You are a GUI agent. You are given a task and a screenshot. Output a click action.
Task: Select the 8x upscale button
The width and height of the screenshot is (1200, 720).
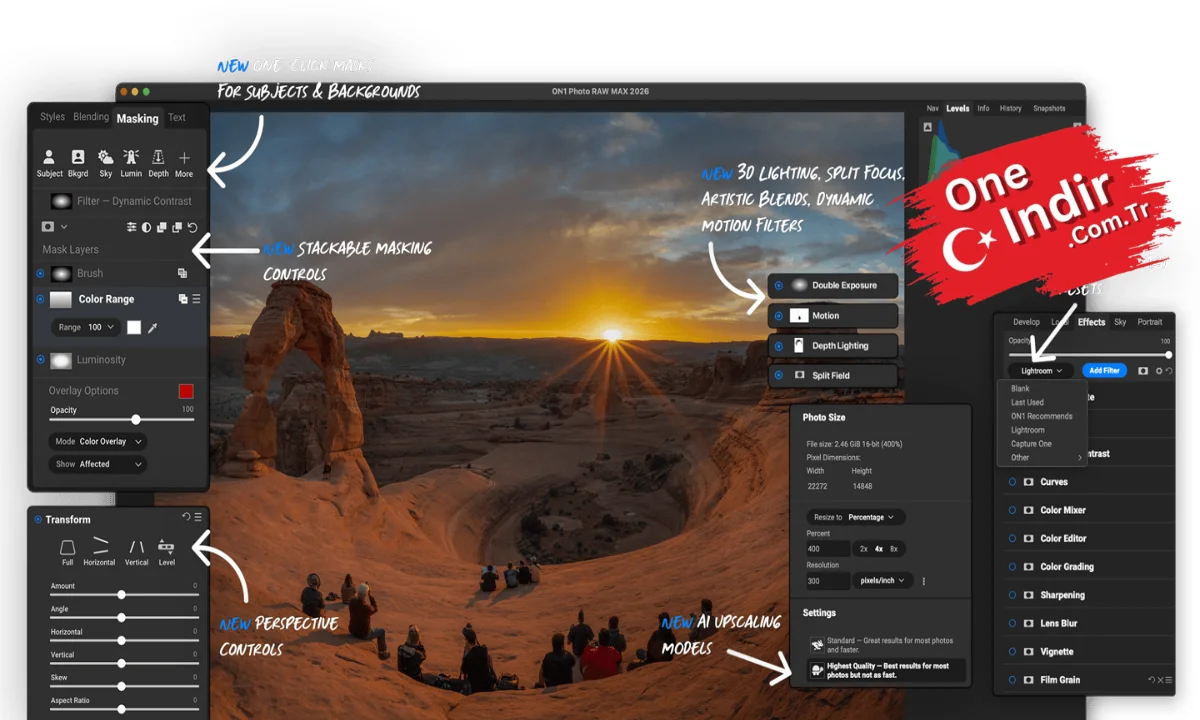coord(894,549)
